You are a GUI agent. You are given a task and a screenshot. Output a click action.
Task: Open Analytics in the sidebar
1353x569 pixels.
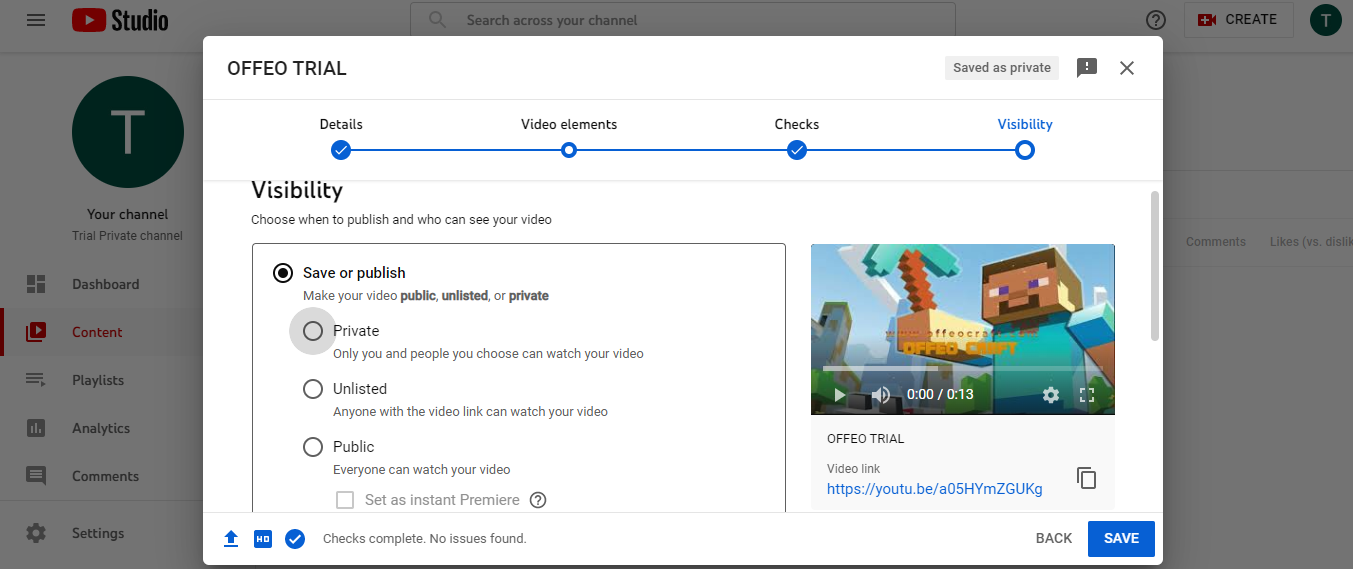click(100, 428)
